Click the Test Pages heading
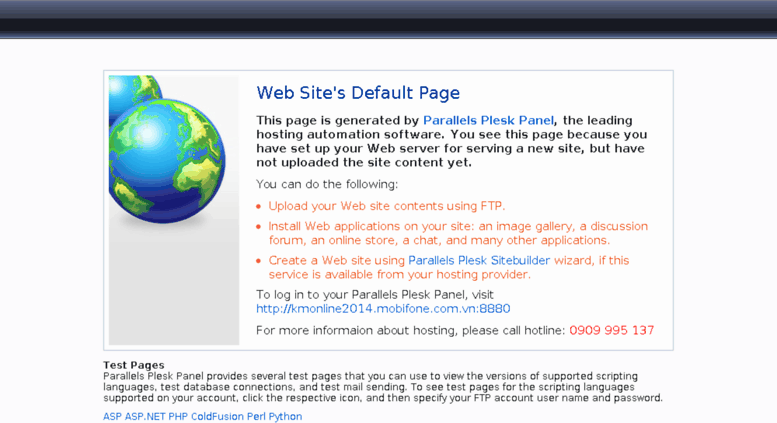Image resolution: width=777 pixels, height=423 pixels. pos(134,365)
